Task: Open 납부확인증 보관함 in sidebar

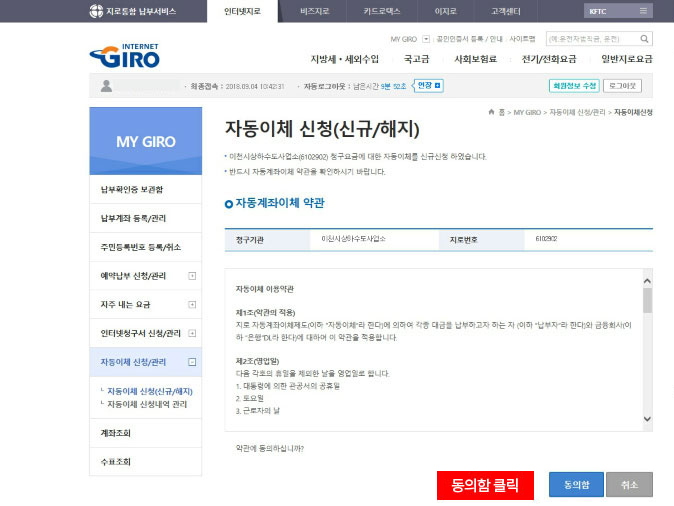Action: click(145, 190)
